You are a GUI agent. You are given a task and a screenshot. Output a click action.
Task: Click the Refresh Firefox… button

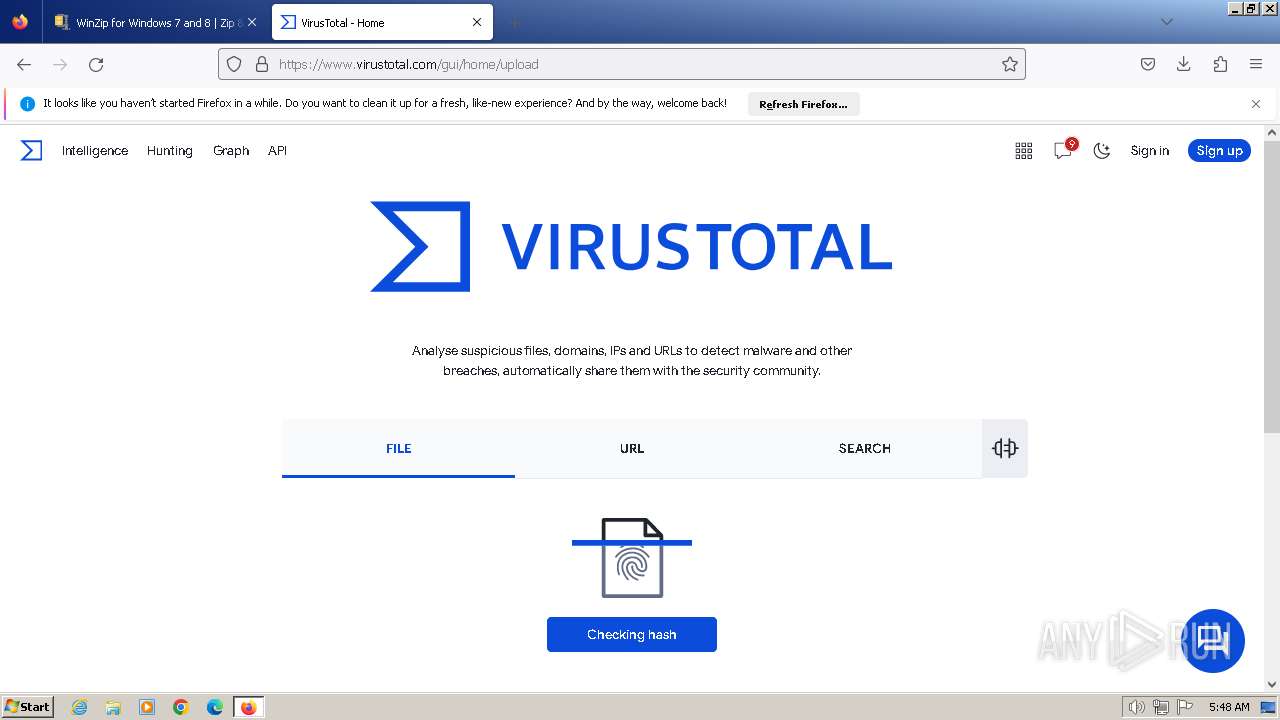point(803,104)
